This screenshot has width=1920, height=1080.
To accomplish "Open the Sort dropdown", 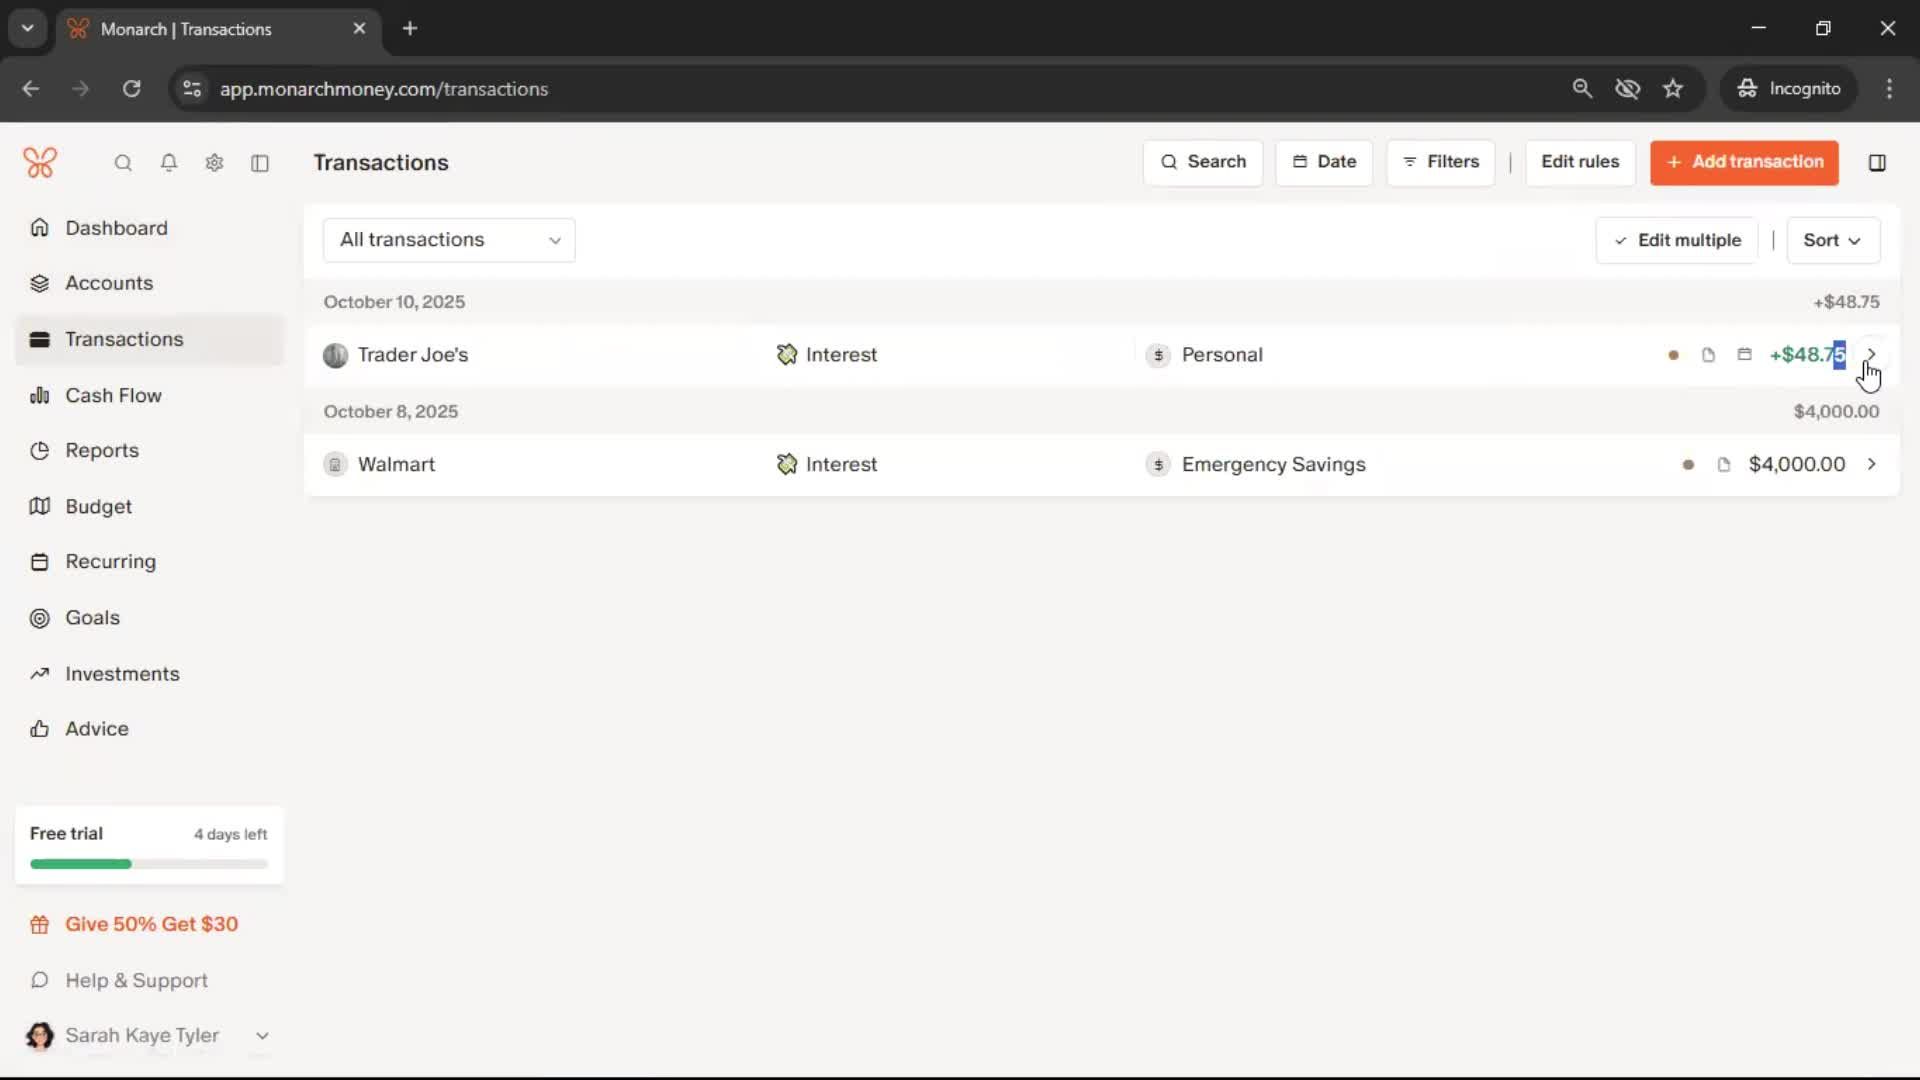I will coord(1832,240).
